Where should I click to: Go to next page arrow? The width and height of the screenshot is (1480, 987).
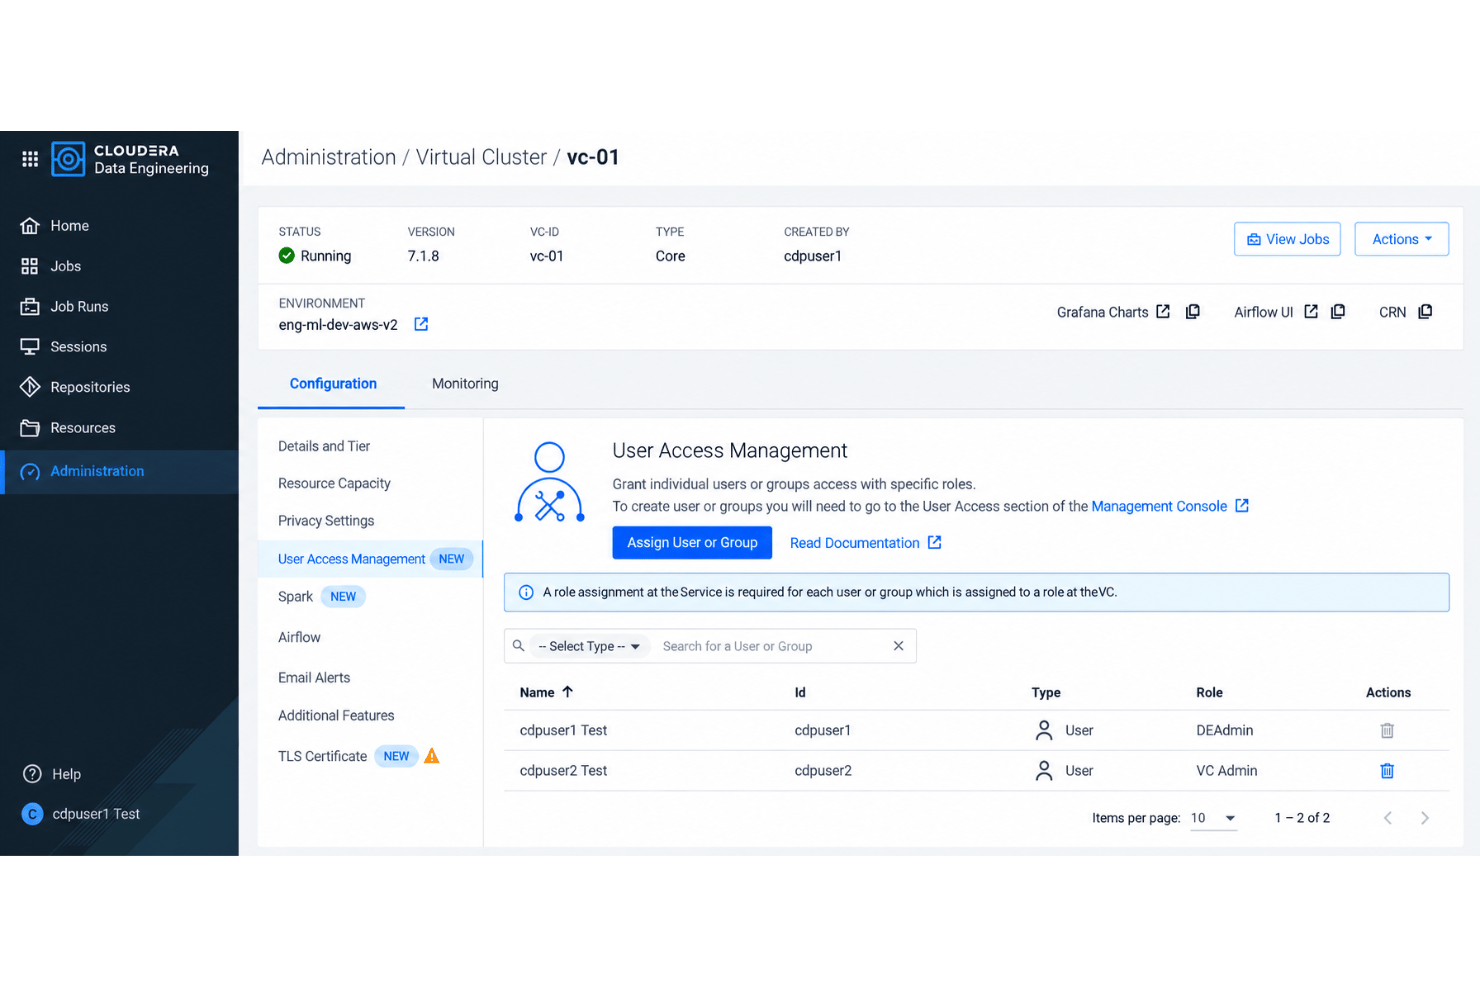click(x=1425, y=818)
